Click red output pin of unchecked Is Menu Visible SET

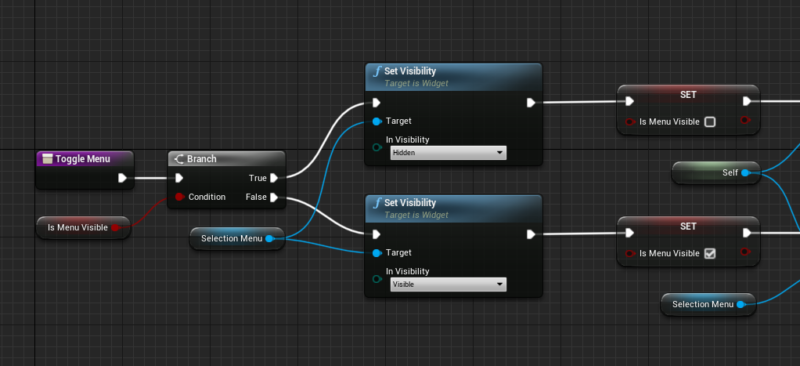pos(745,120)
